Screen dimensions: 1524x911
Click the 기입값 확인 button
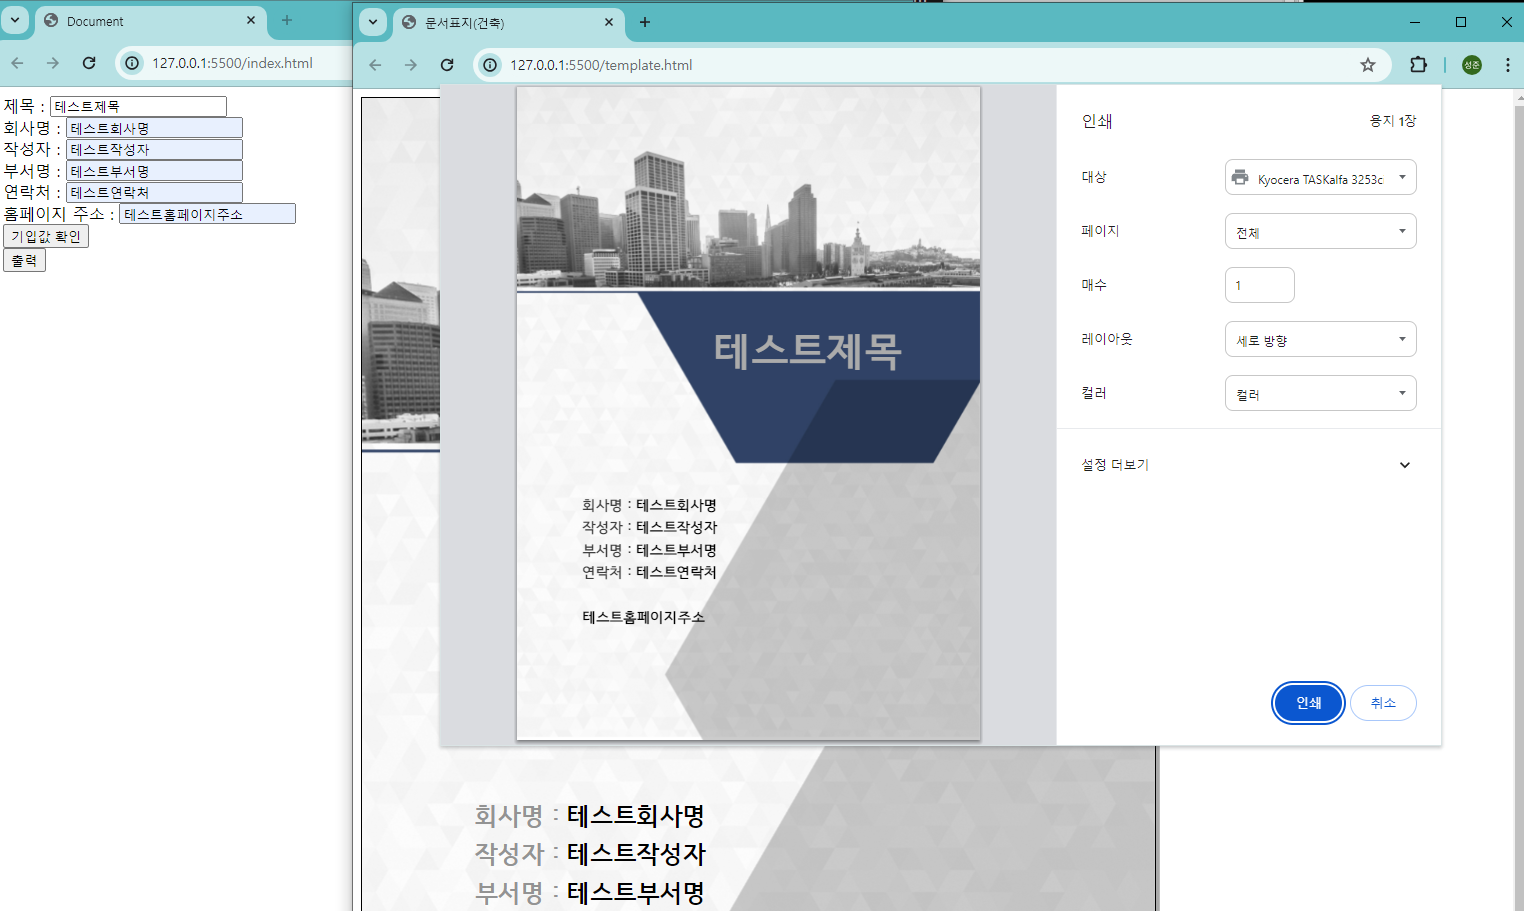pos(46,236)
